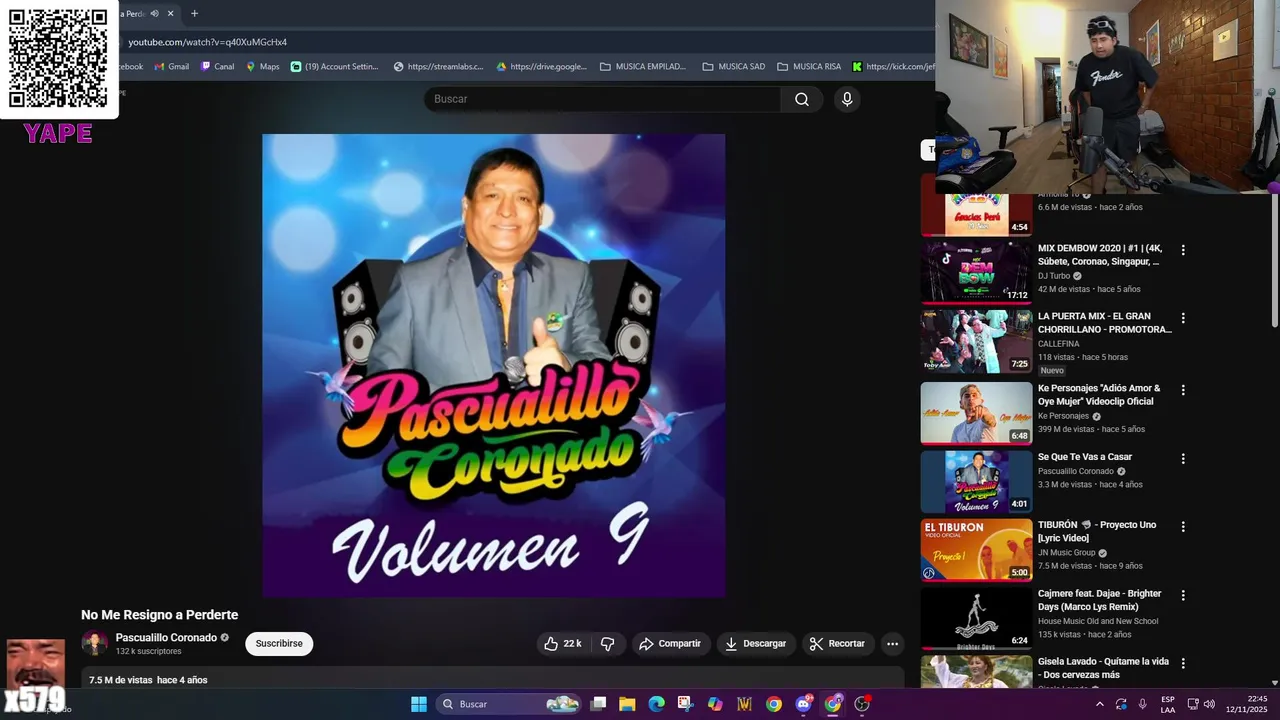This screenshot has width=1280, height=720.
Task: Open options for Ke Personajes video
Action: (x=1183, y=390)
